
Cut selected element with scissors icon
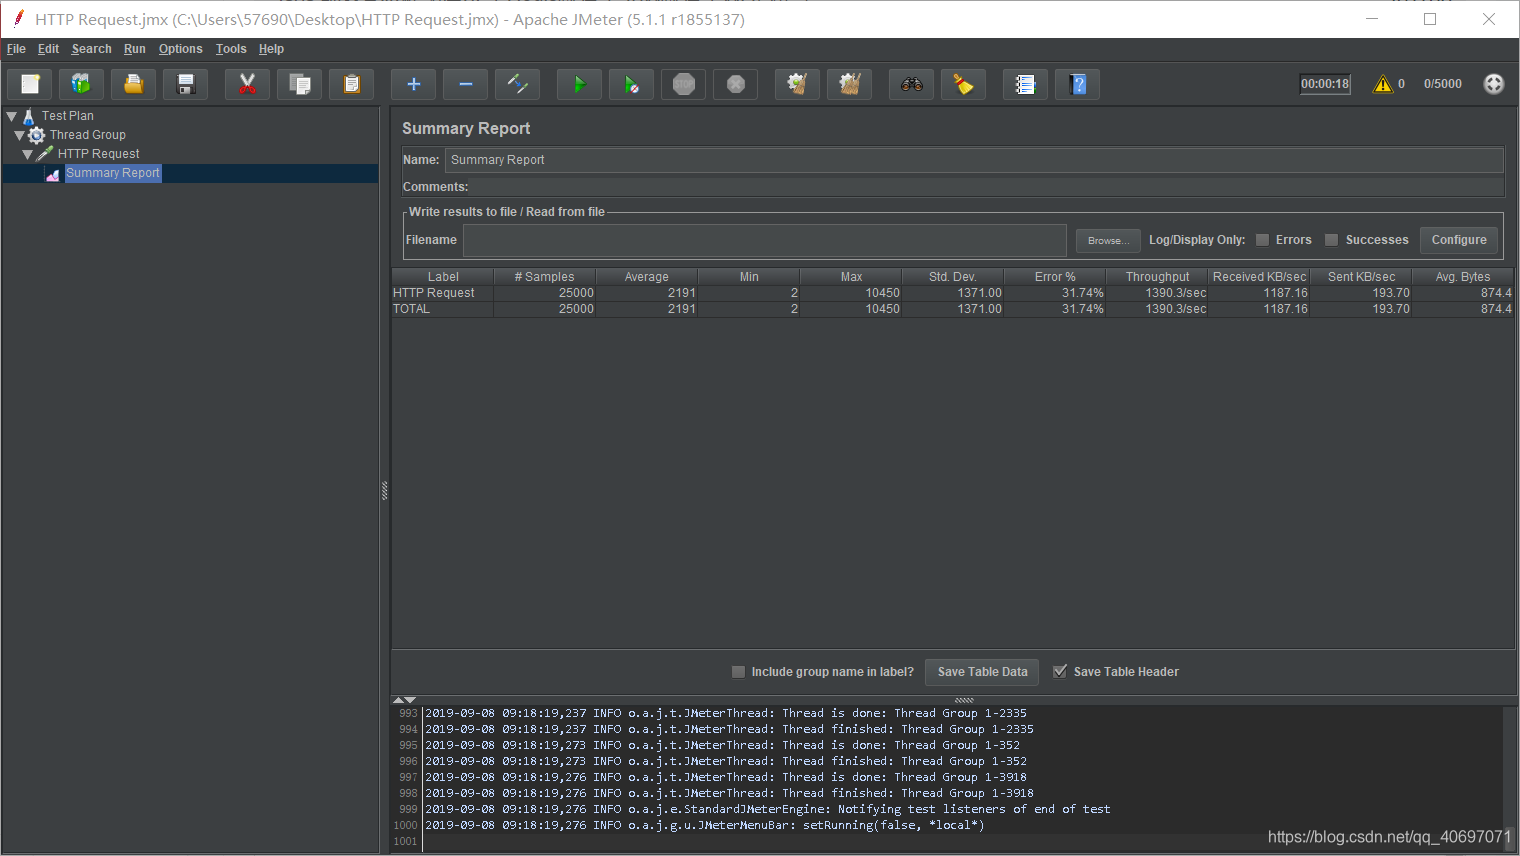pos(248,84)
